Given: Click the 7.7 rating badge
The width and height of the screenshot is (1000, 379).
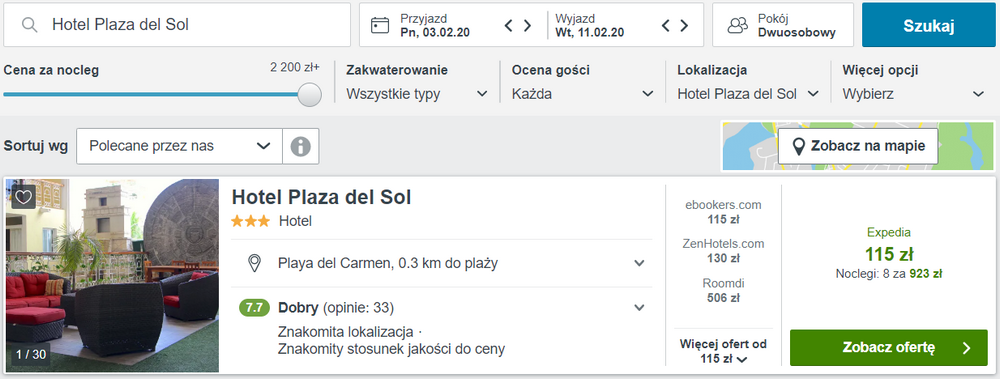Looking at the screenshot, I should (254, 308).
